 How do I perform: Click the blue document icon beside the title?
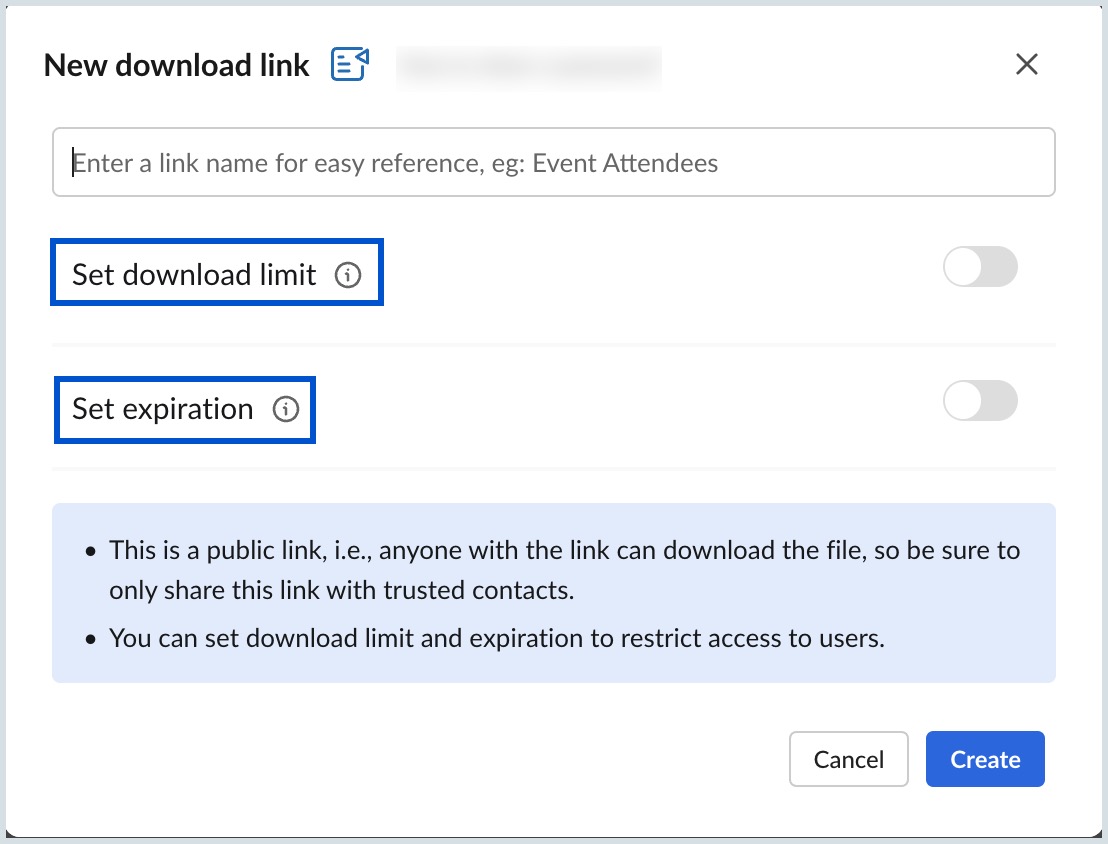(x=350, y=64)
